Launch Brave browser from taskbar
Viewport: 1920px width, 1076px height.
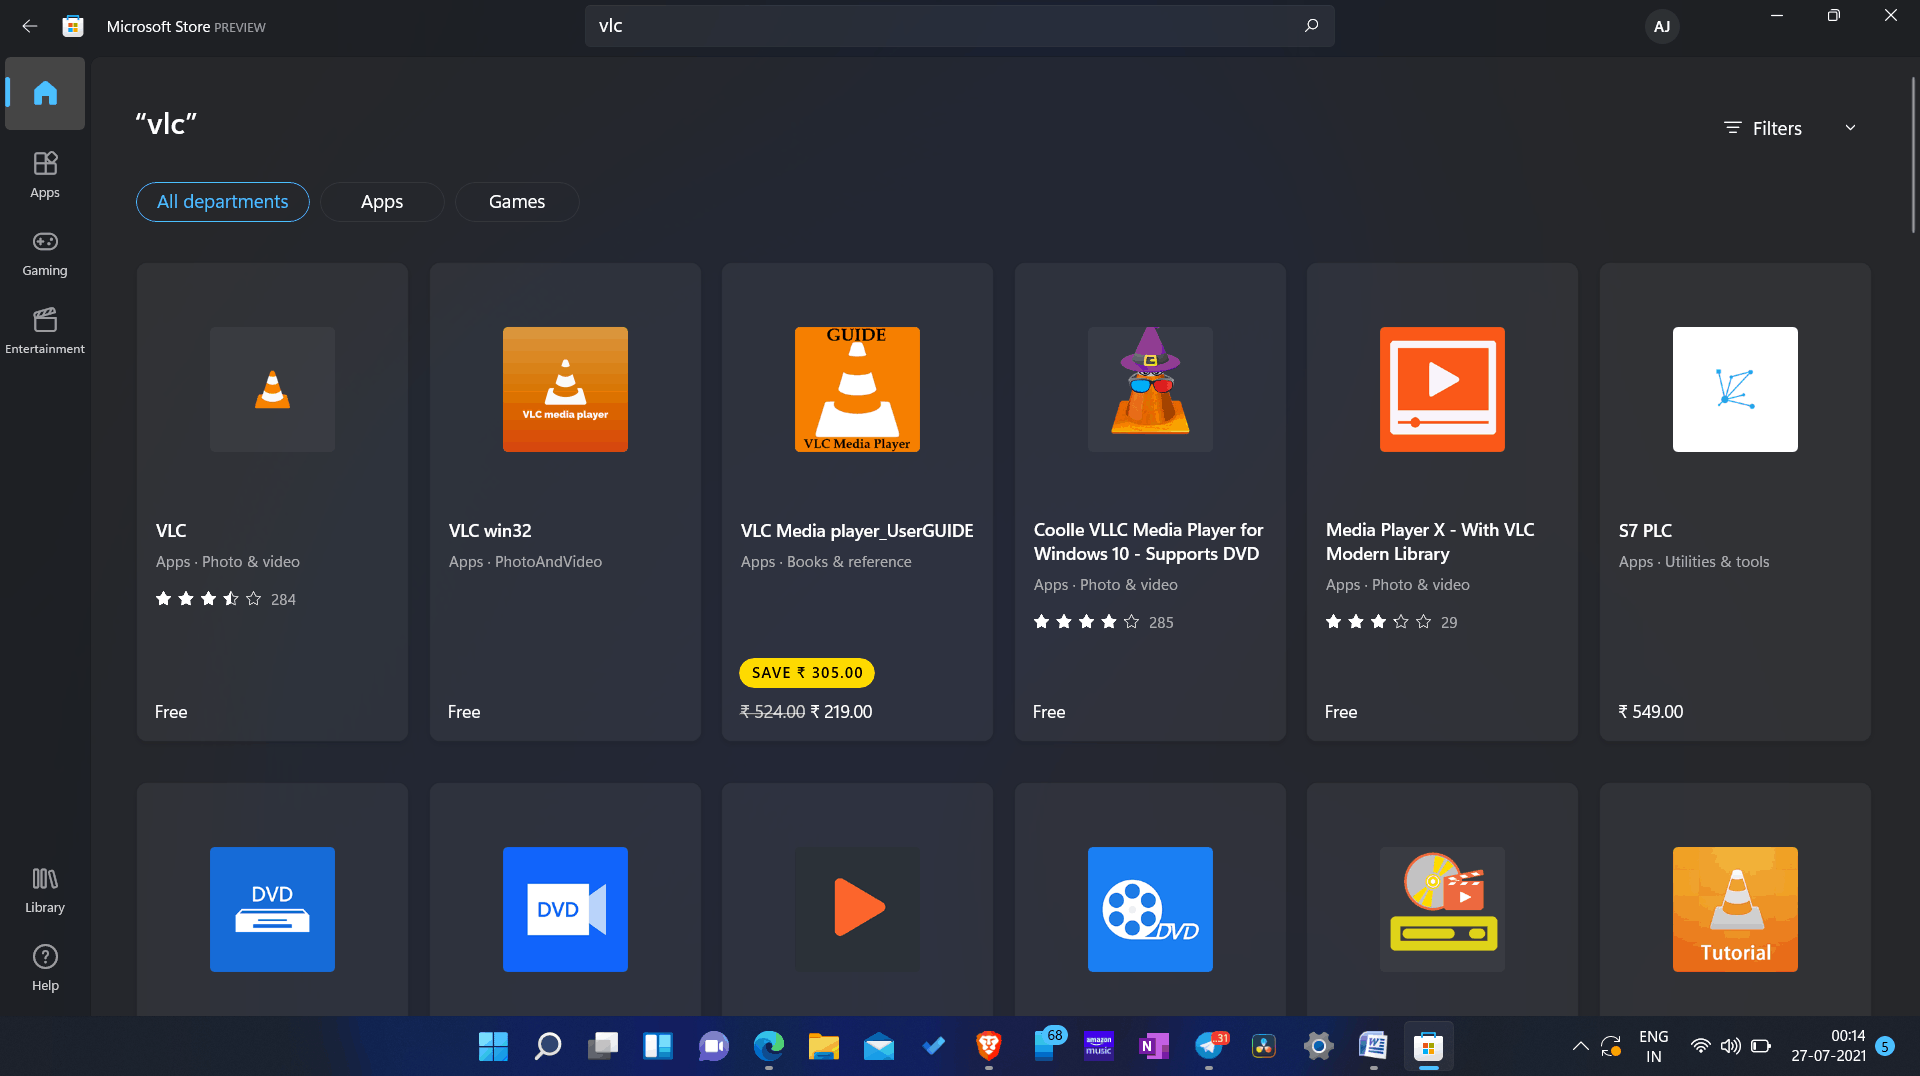click(x=989, y=1046)
